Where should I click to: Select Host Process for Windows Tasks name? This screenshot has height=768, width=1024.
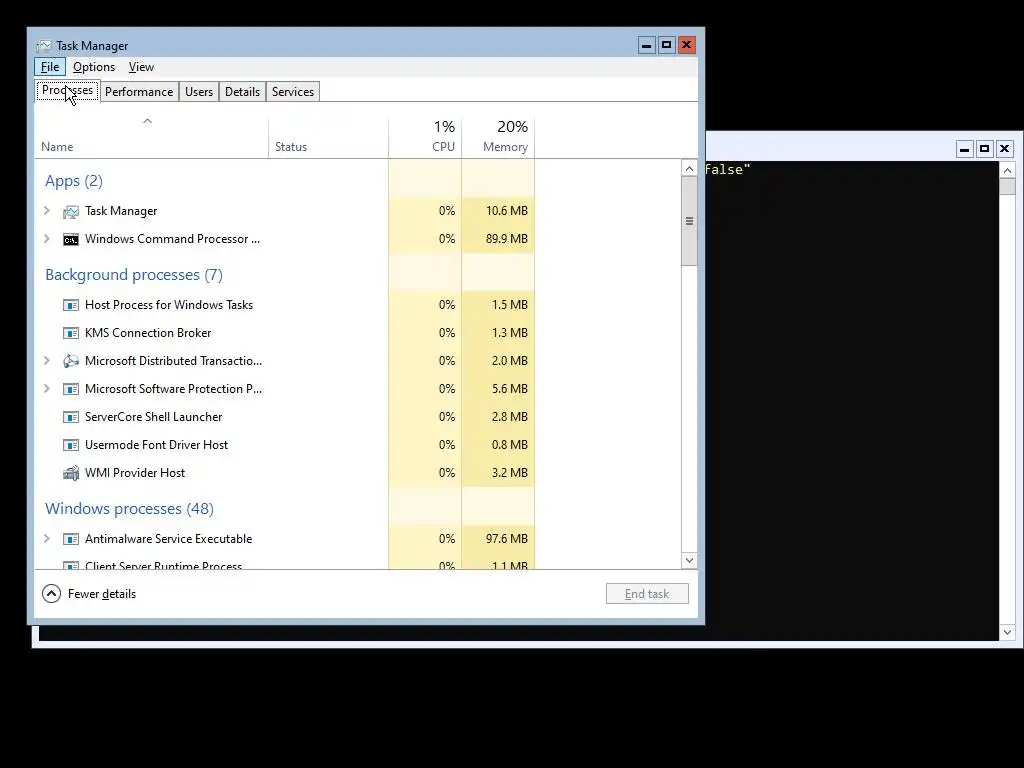click(x=169, y=305)
